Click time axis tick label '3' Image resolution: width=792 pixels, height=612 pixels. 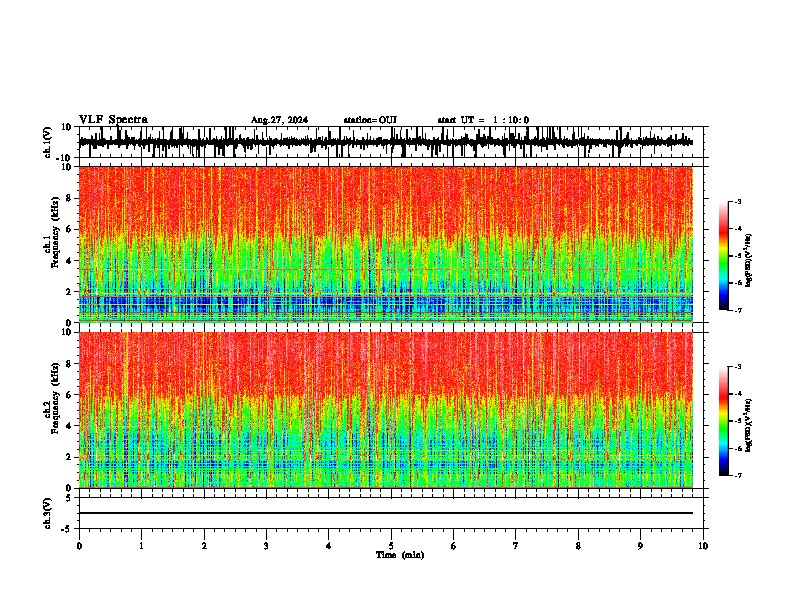pos(266,546)
